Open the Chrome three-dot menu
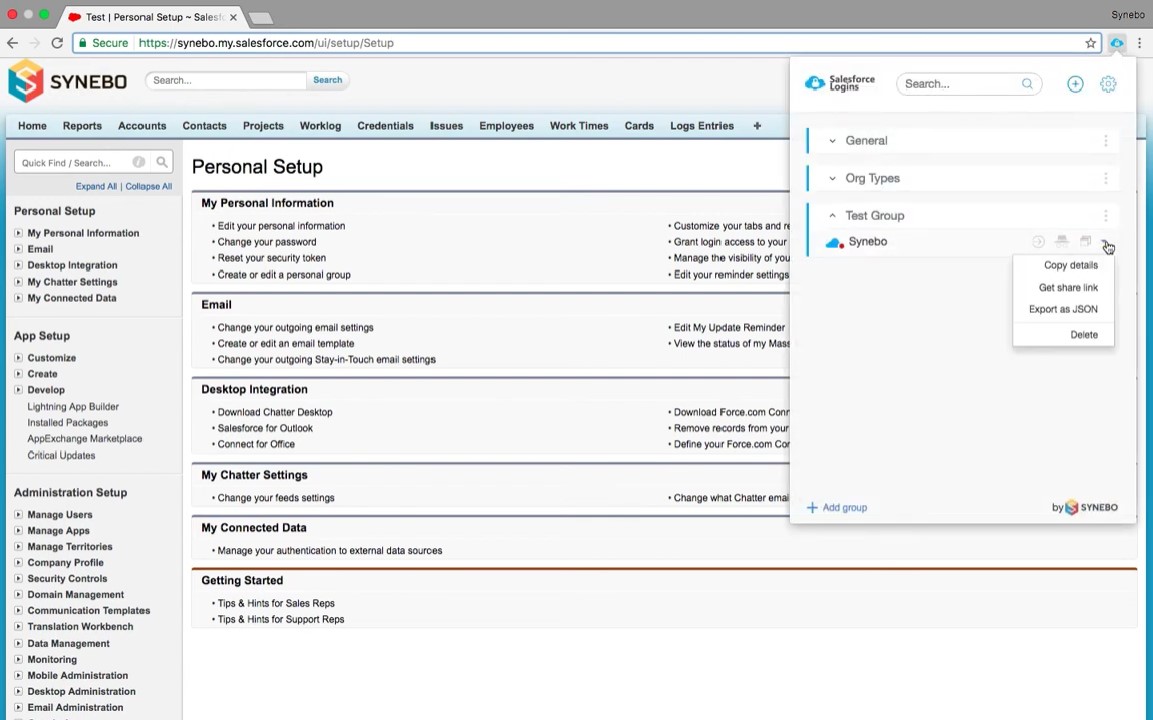Image resolution: width=1153 pixels, height=720 pixels. click(1140, 43)
